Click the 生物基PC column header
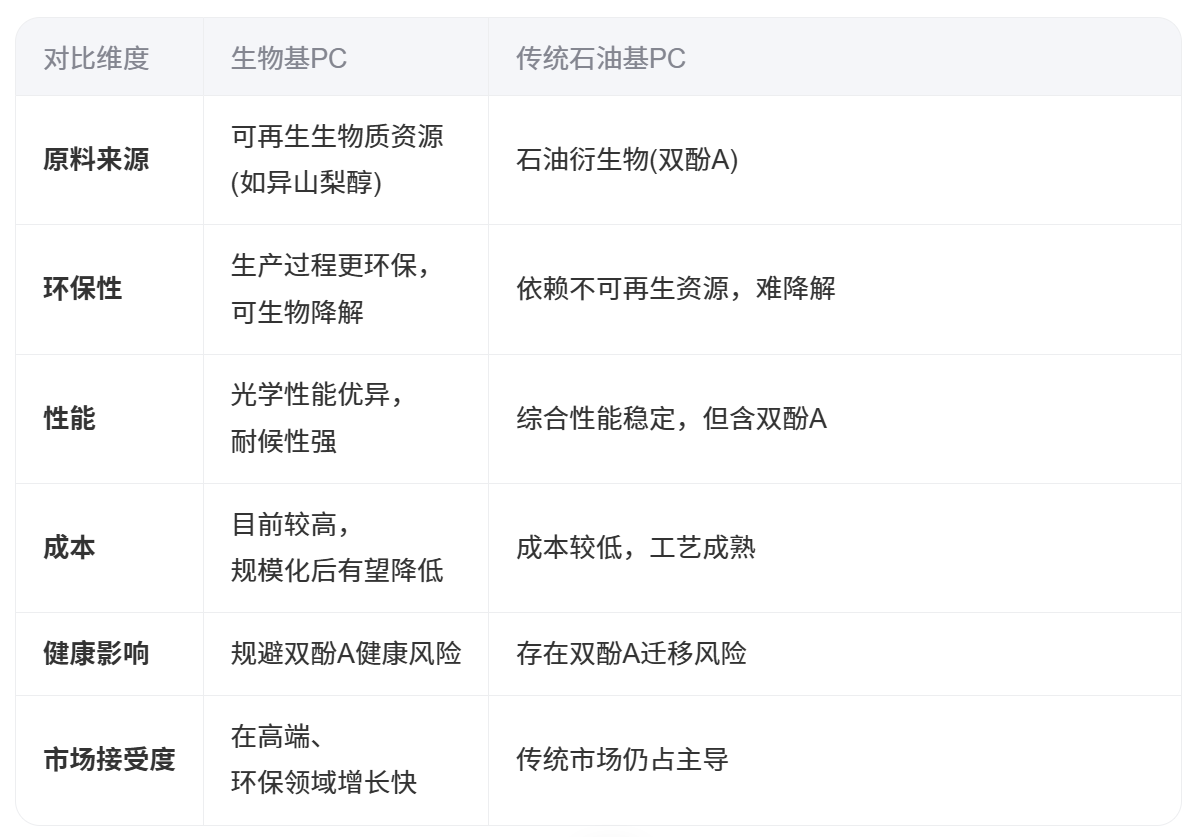1193x837 pixels. (289, 58)
